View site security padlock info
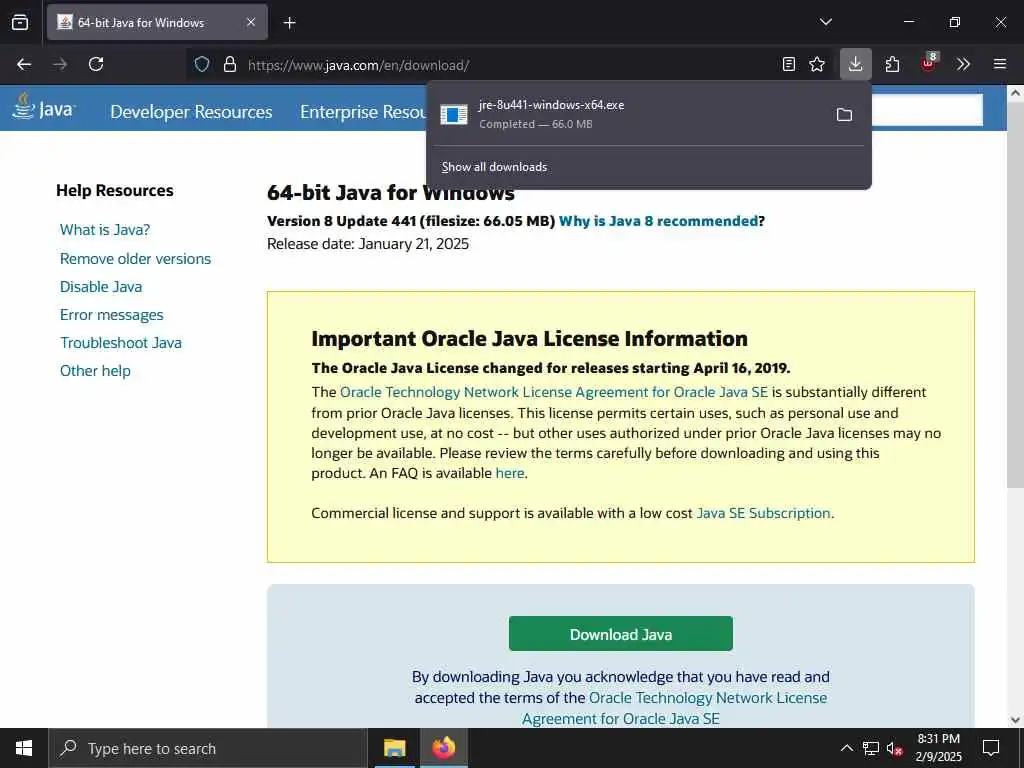 coord(229,64)
